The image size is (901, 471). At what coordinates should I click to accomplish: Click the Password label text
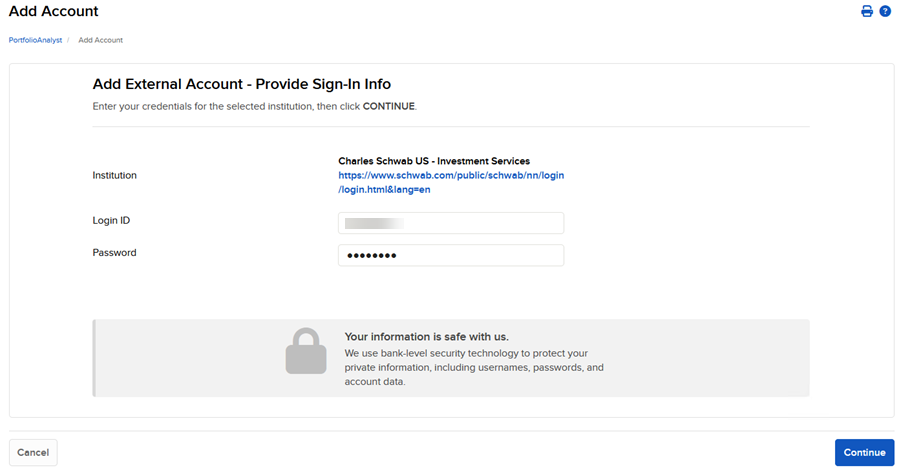click(115, 253)
